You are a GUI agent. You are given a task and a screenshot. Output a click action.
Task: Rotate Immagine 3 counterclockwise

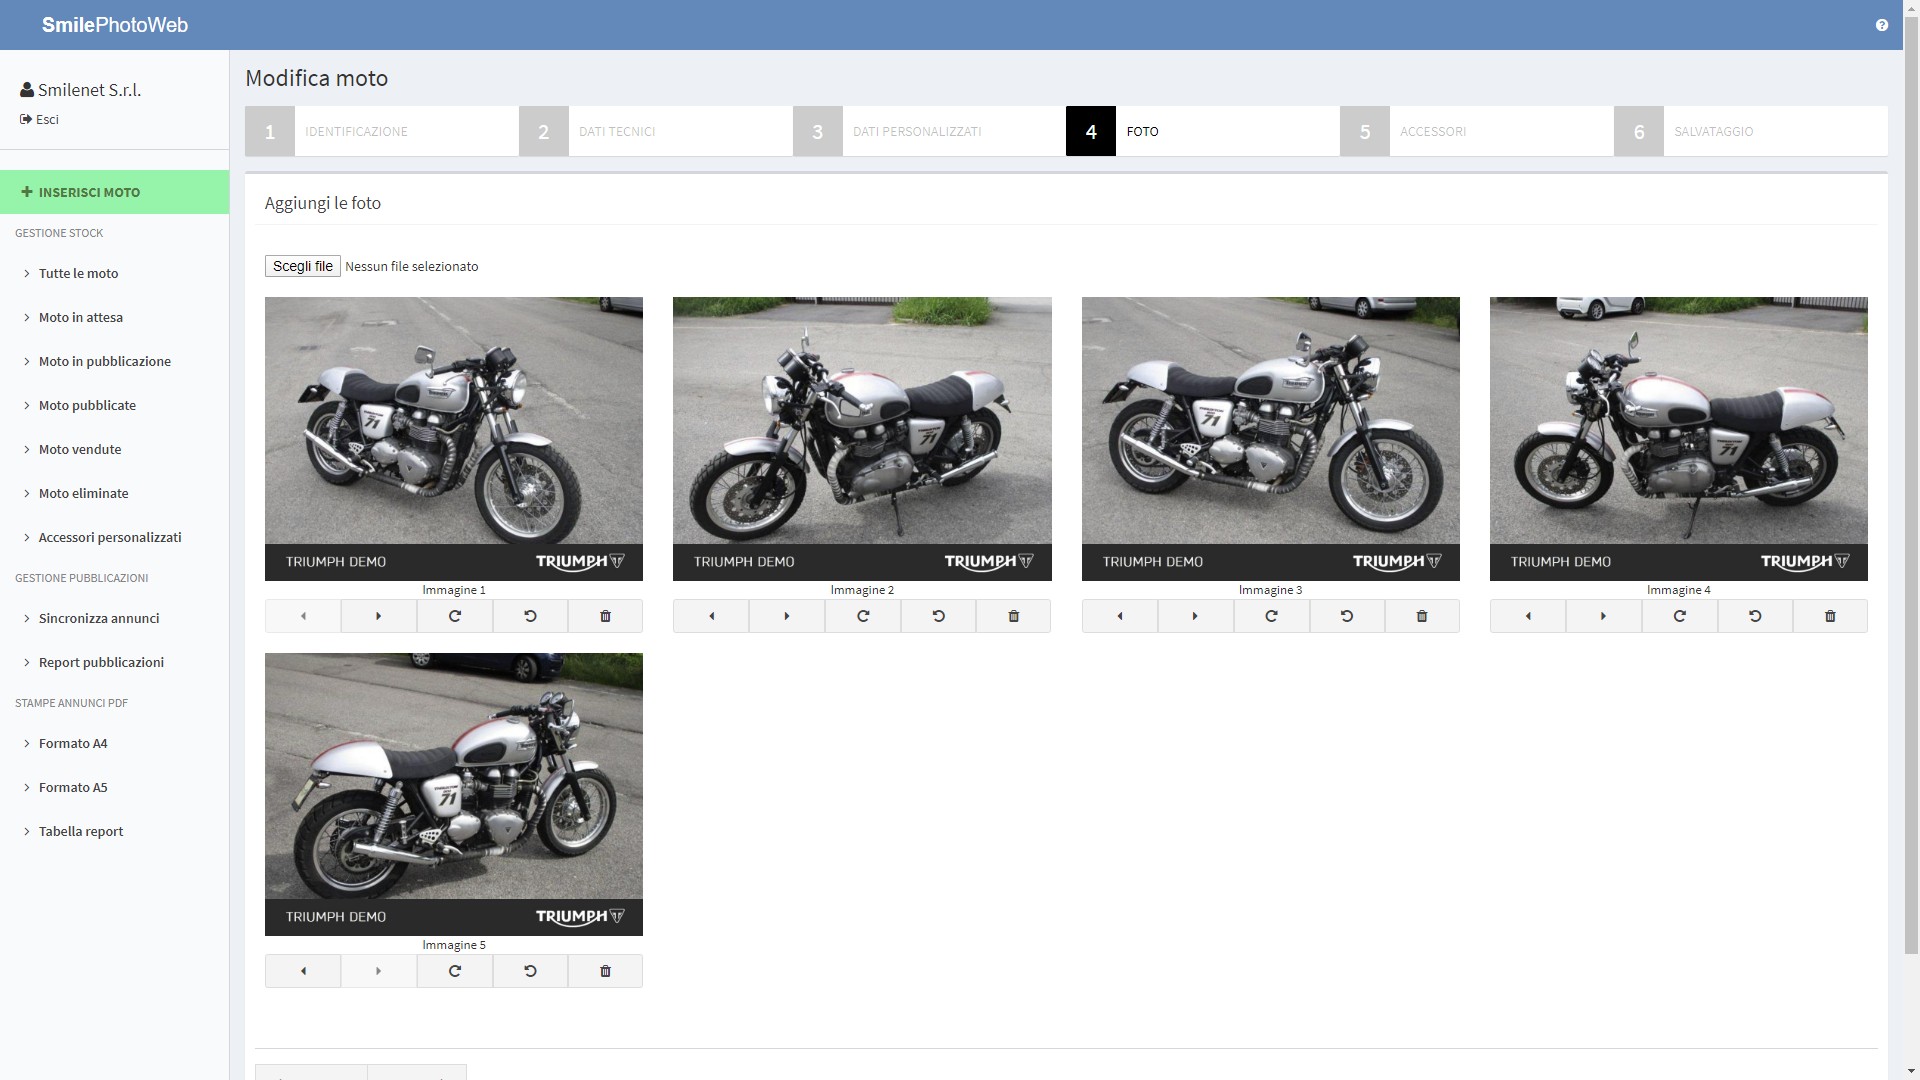point(1346,616)
